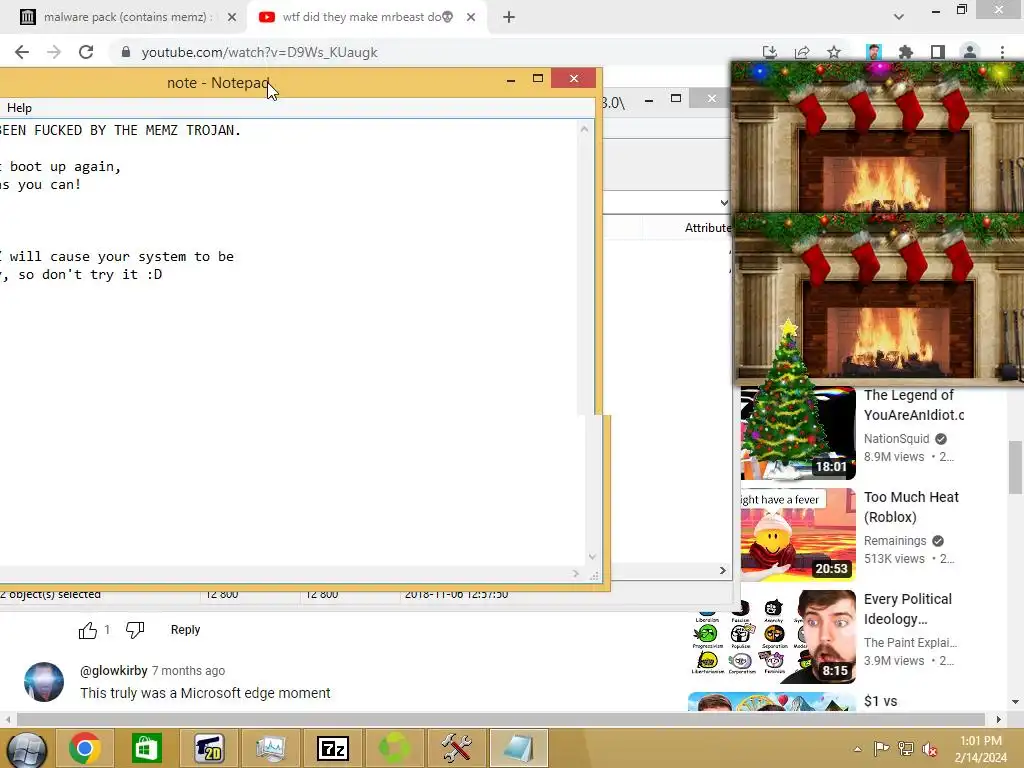
Task: Open Chrome profile avatar
Action: [970, 52]
